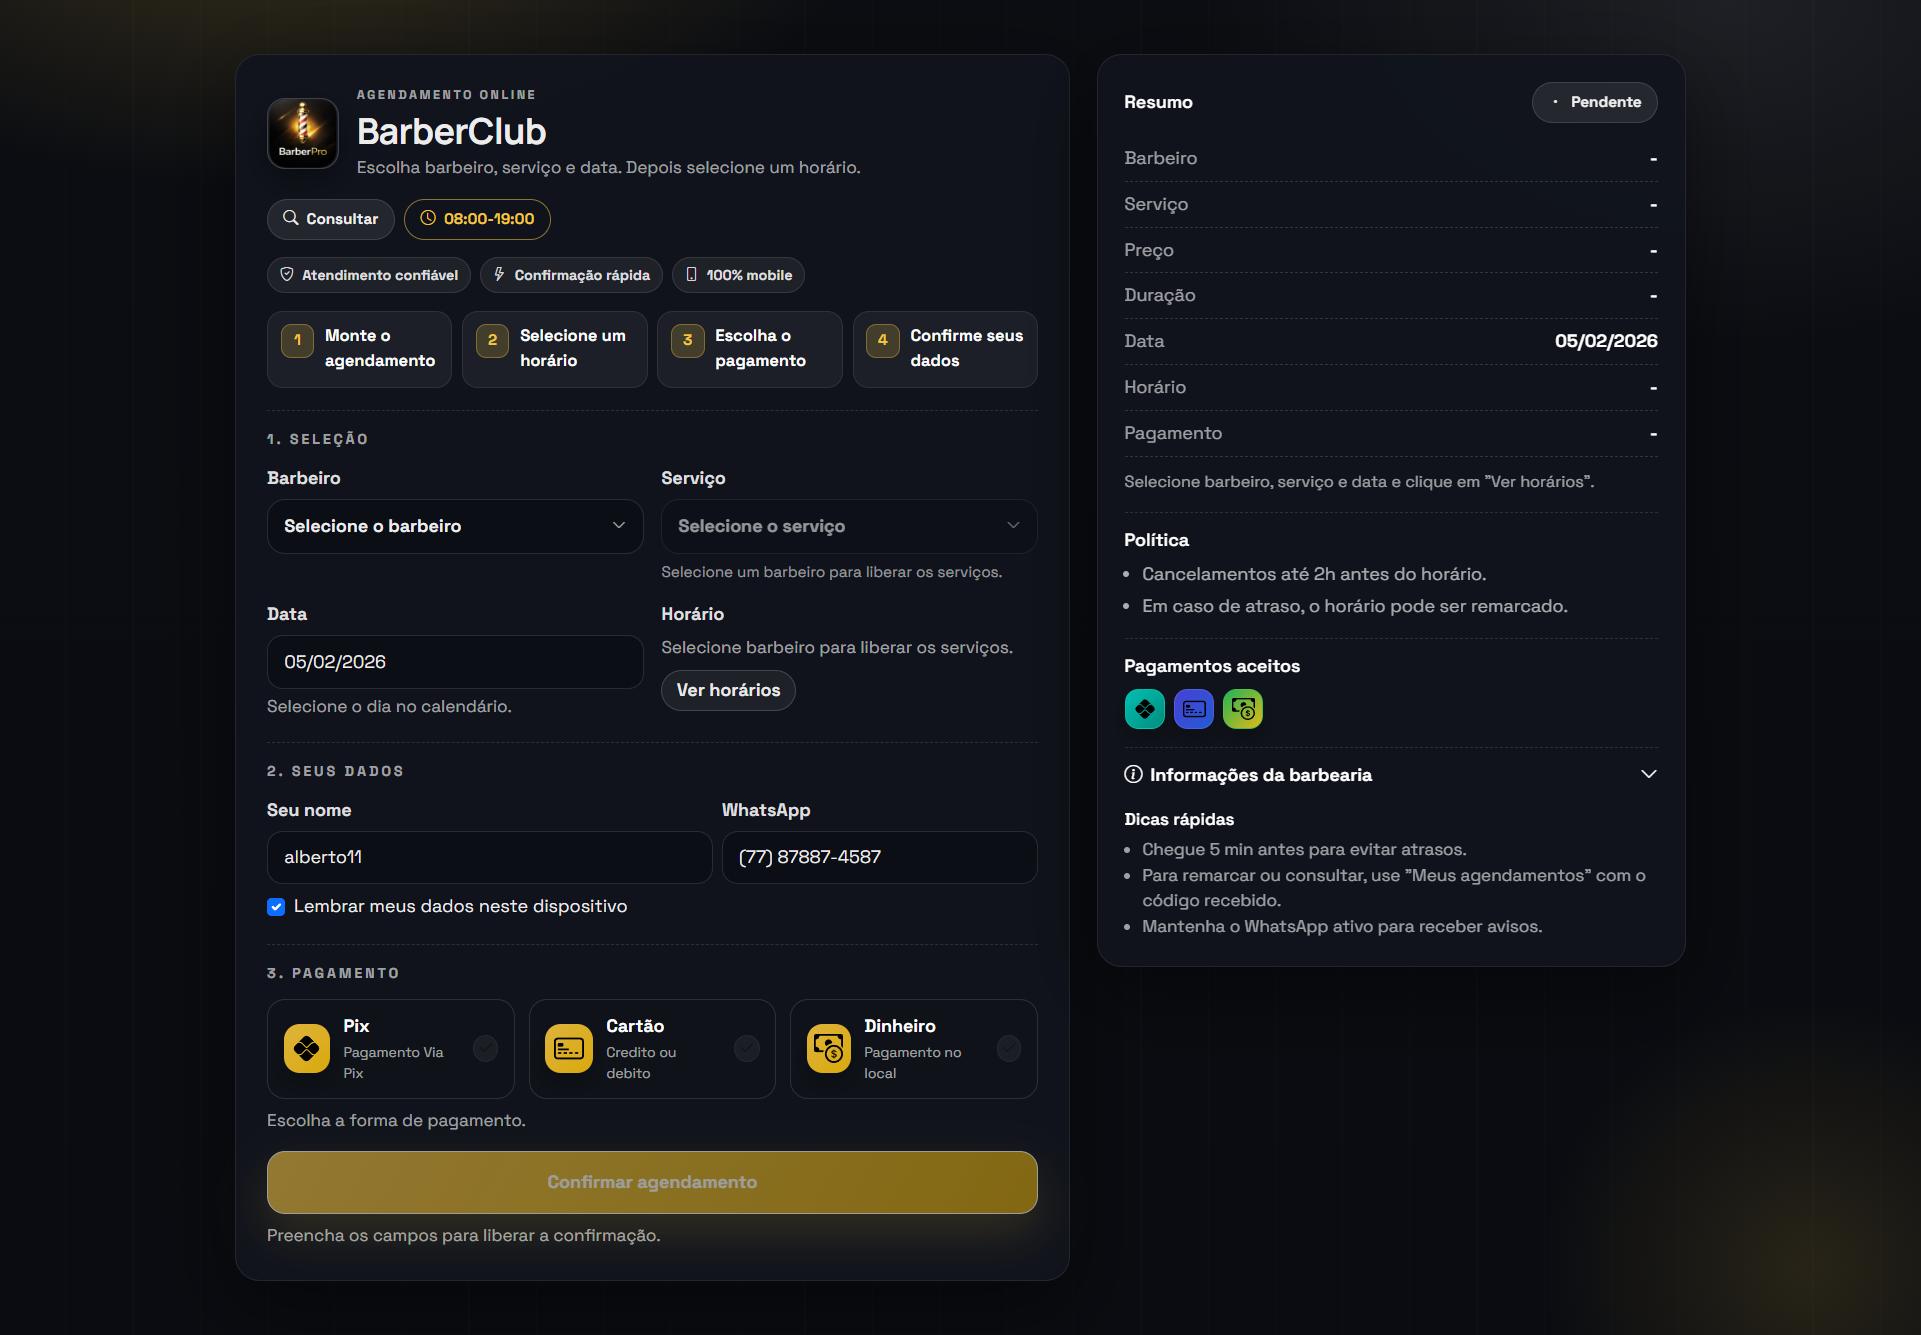Select step 2 Selecione um horário
This screenshot has height=1335, width=1921.
[554, 349]
